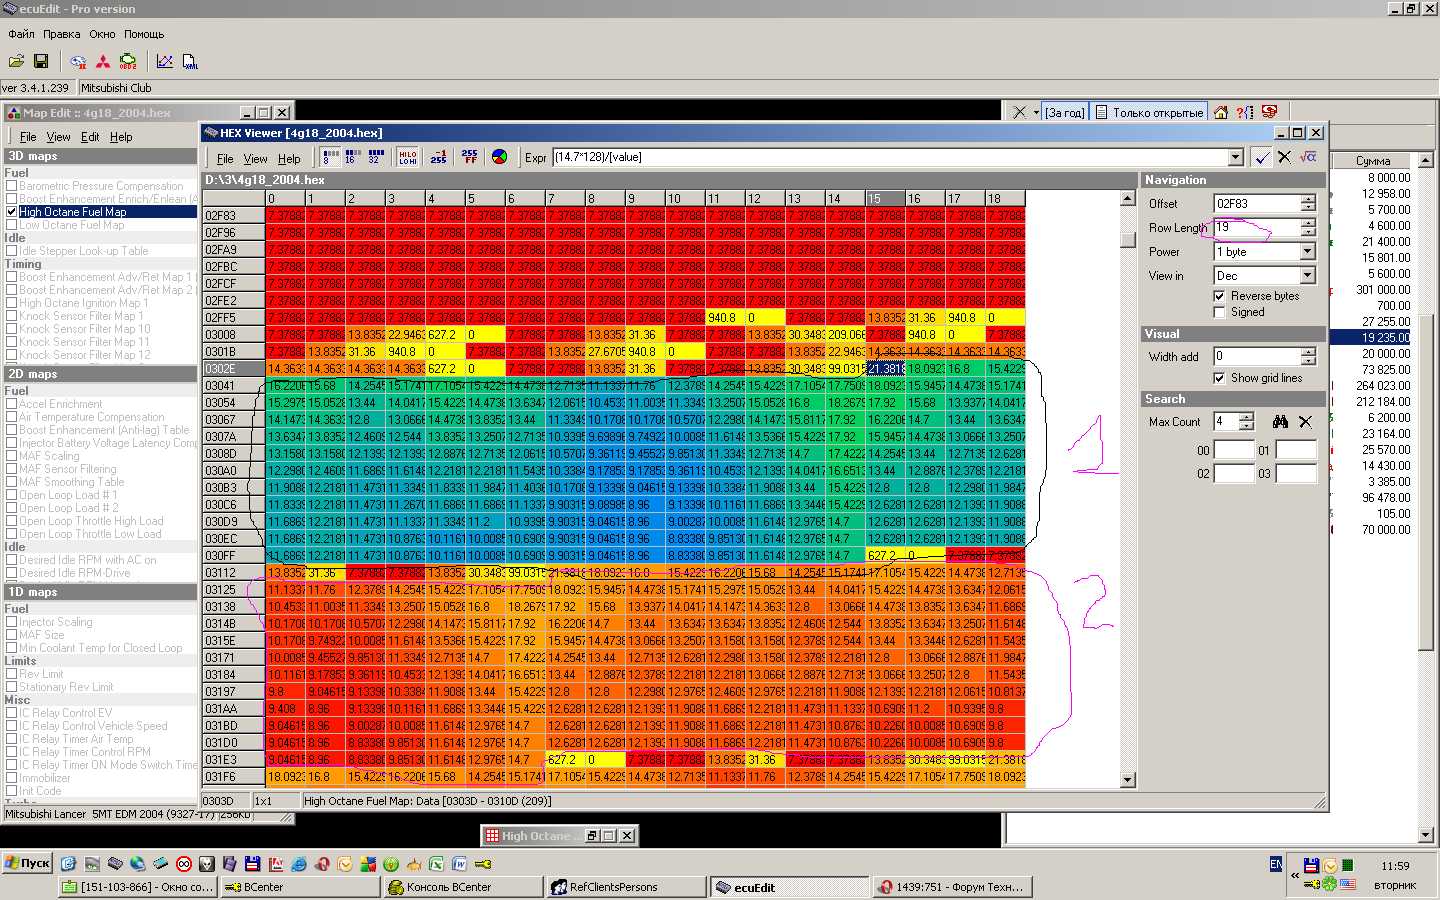Open View menu in HEX Viewer
This screenshot has width=1440, height=900.
coord(256,159)
